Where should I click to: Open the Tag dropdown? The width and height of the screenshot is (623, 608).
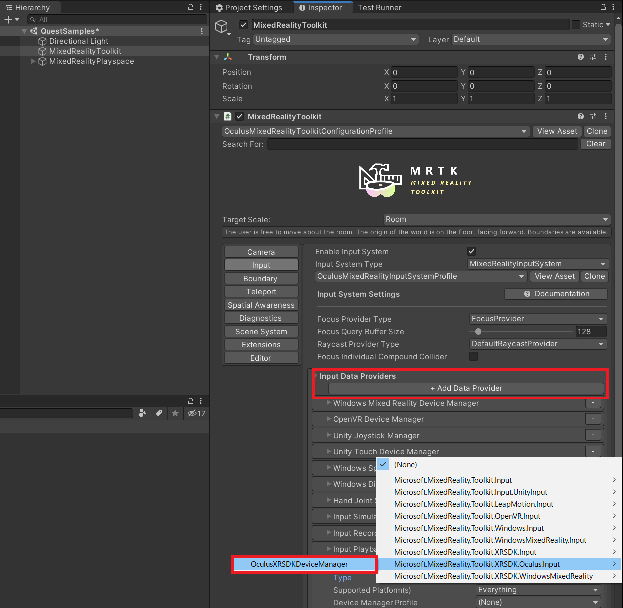click(x=336, y=39)
